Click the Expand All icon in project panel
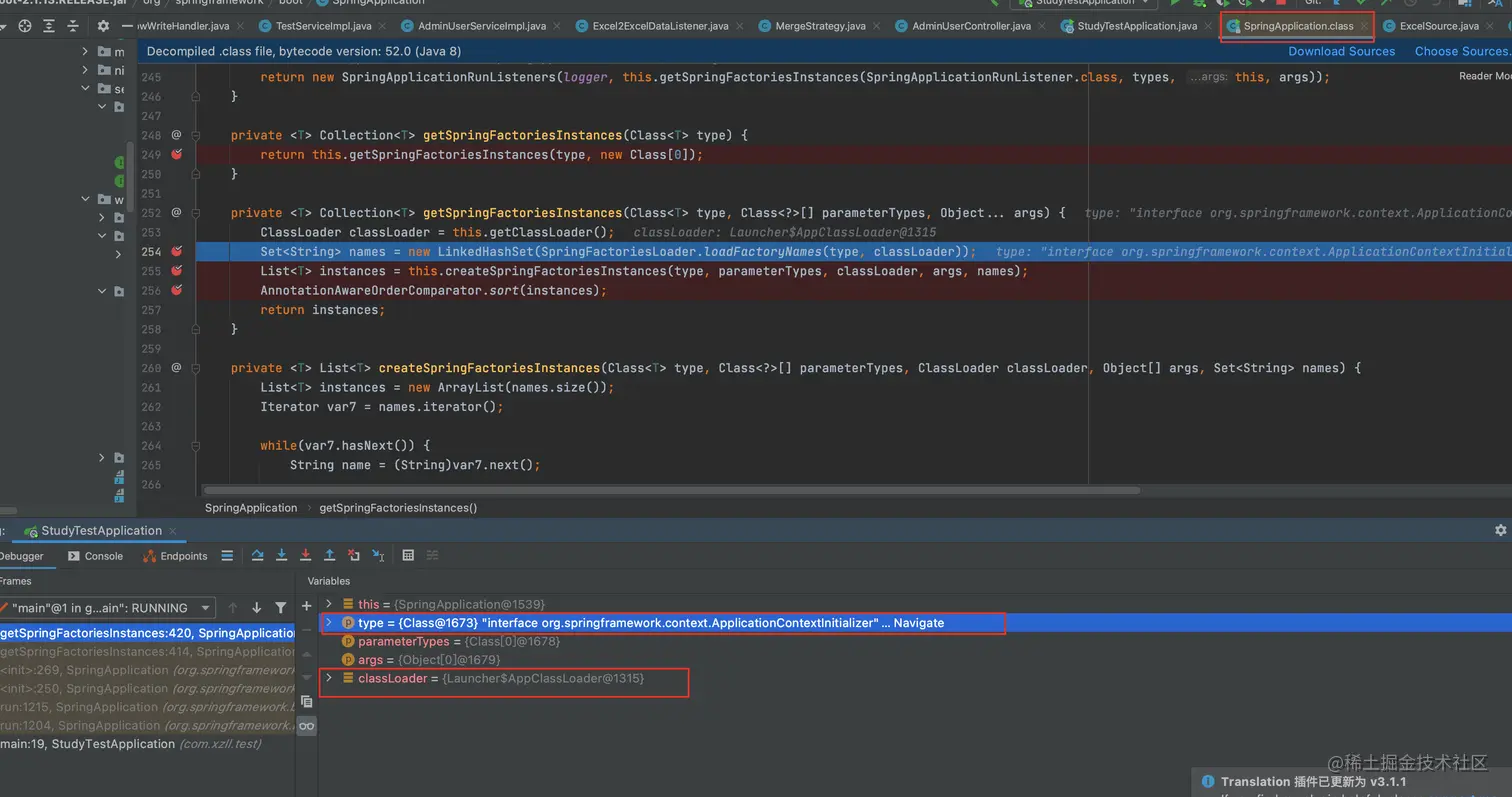This screenshot has width=1512, height=797. tap(48, 26)
